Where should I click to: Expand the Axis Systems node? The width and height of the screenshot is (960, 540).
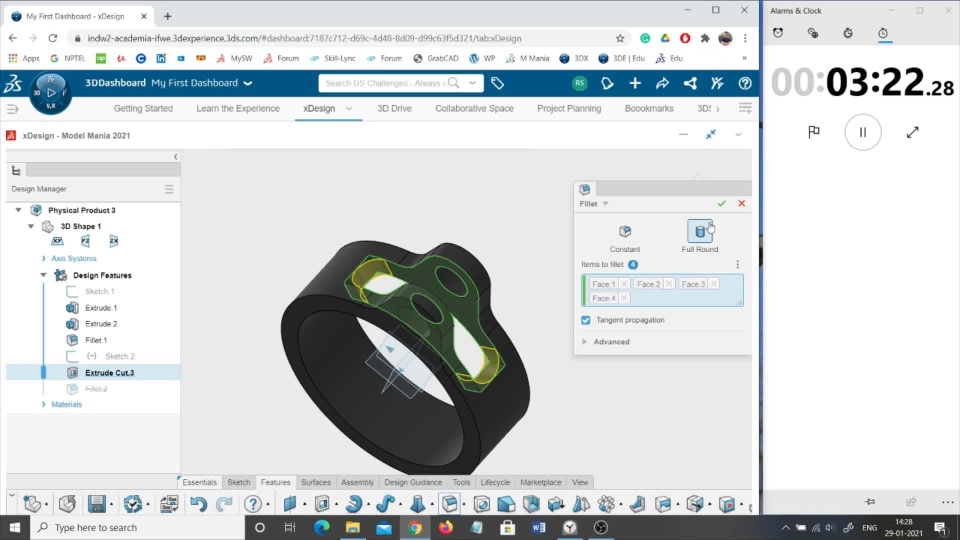tap(43, 258)
